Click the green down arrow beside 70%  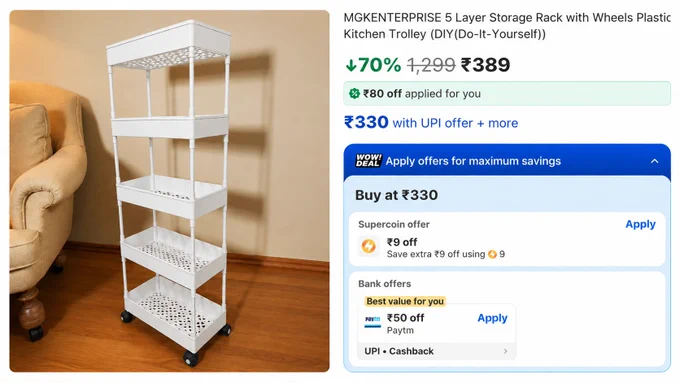tap(351, 65)
